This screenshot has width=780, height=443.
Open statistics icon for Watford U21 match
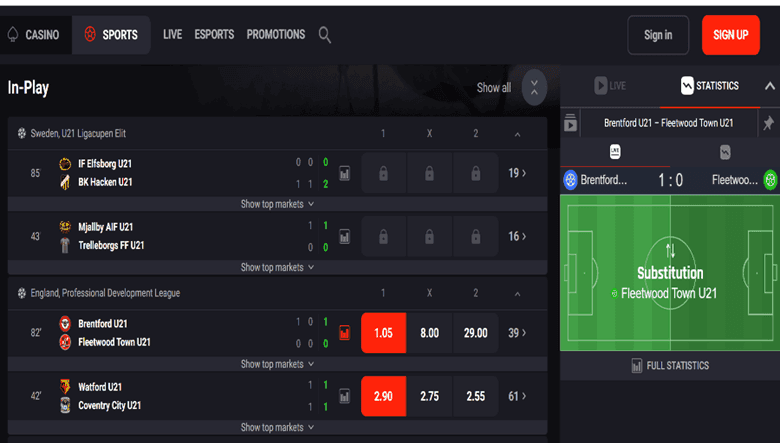[x=344, y=396]
